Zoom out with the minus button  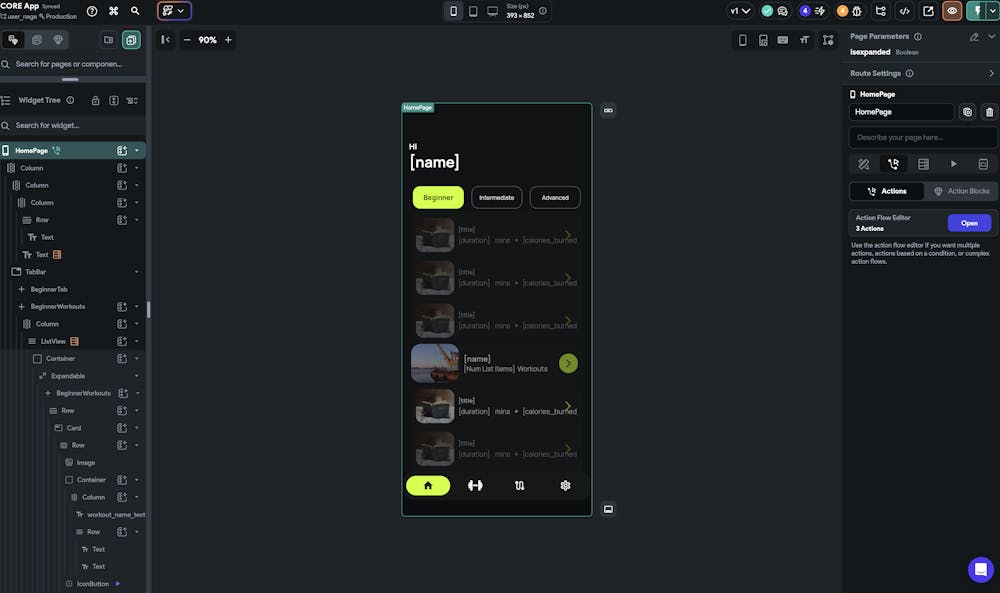187,40
